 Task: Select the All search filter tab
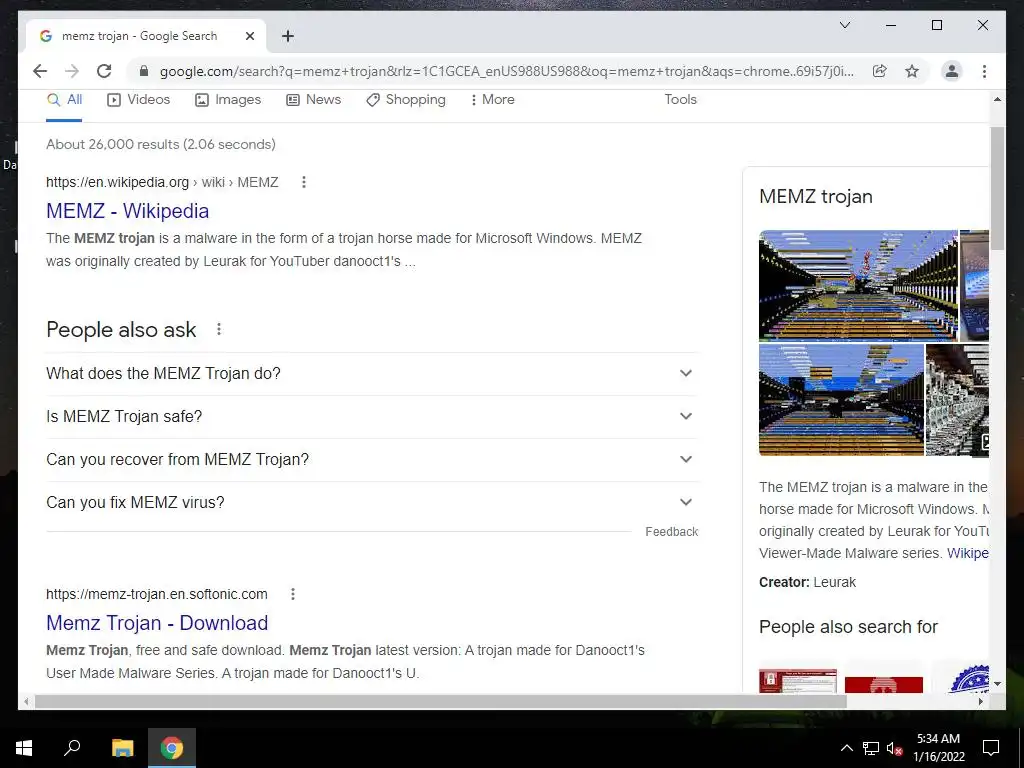pyautogui.click(x=65, y=100)
